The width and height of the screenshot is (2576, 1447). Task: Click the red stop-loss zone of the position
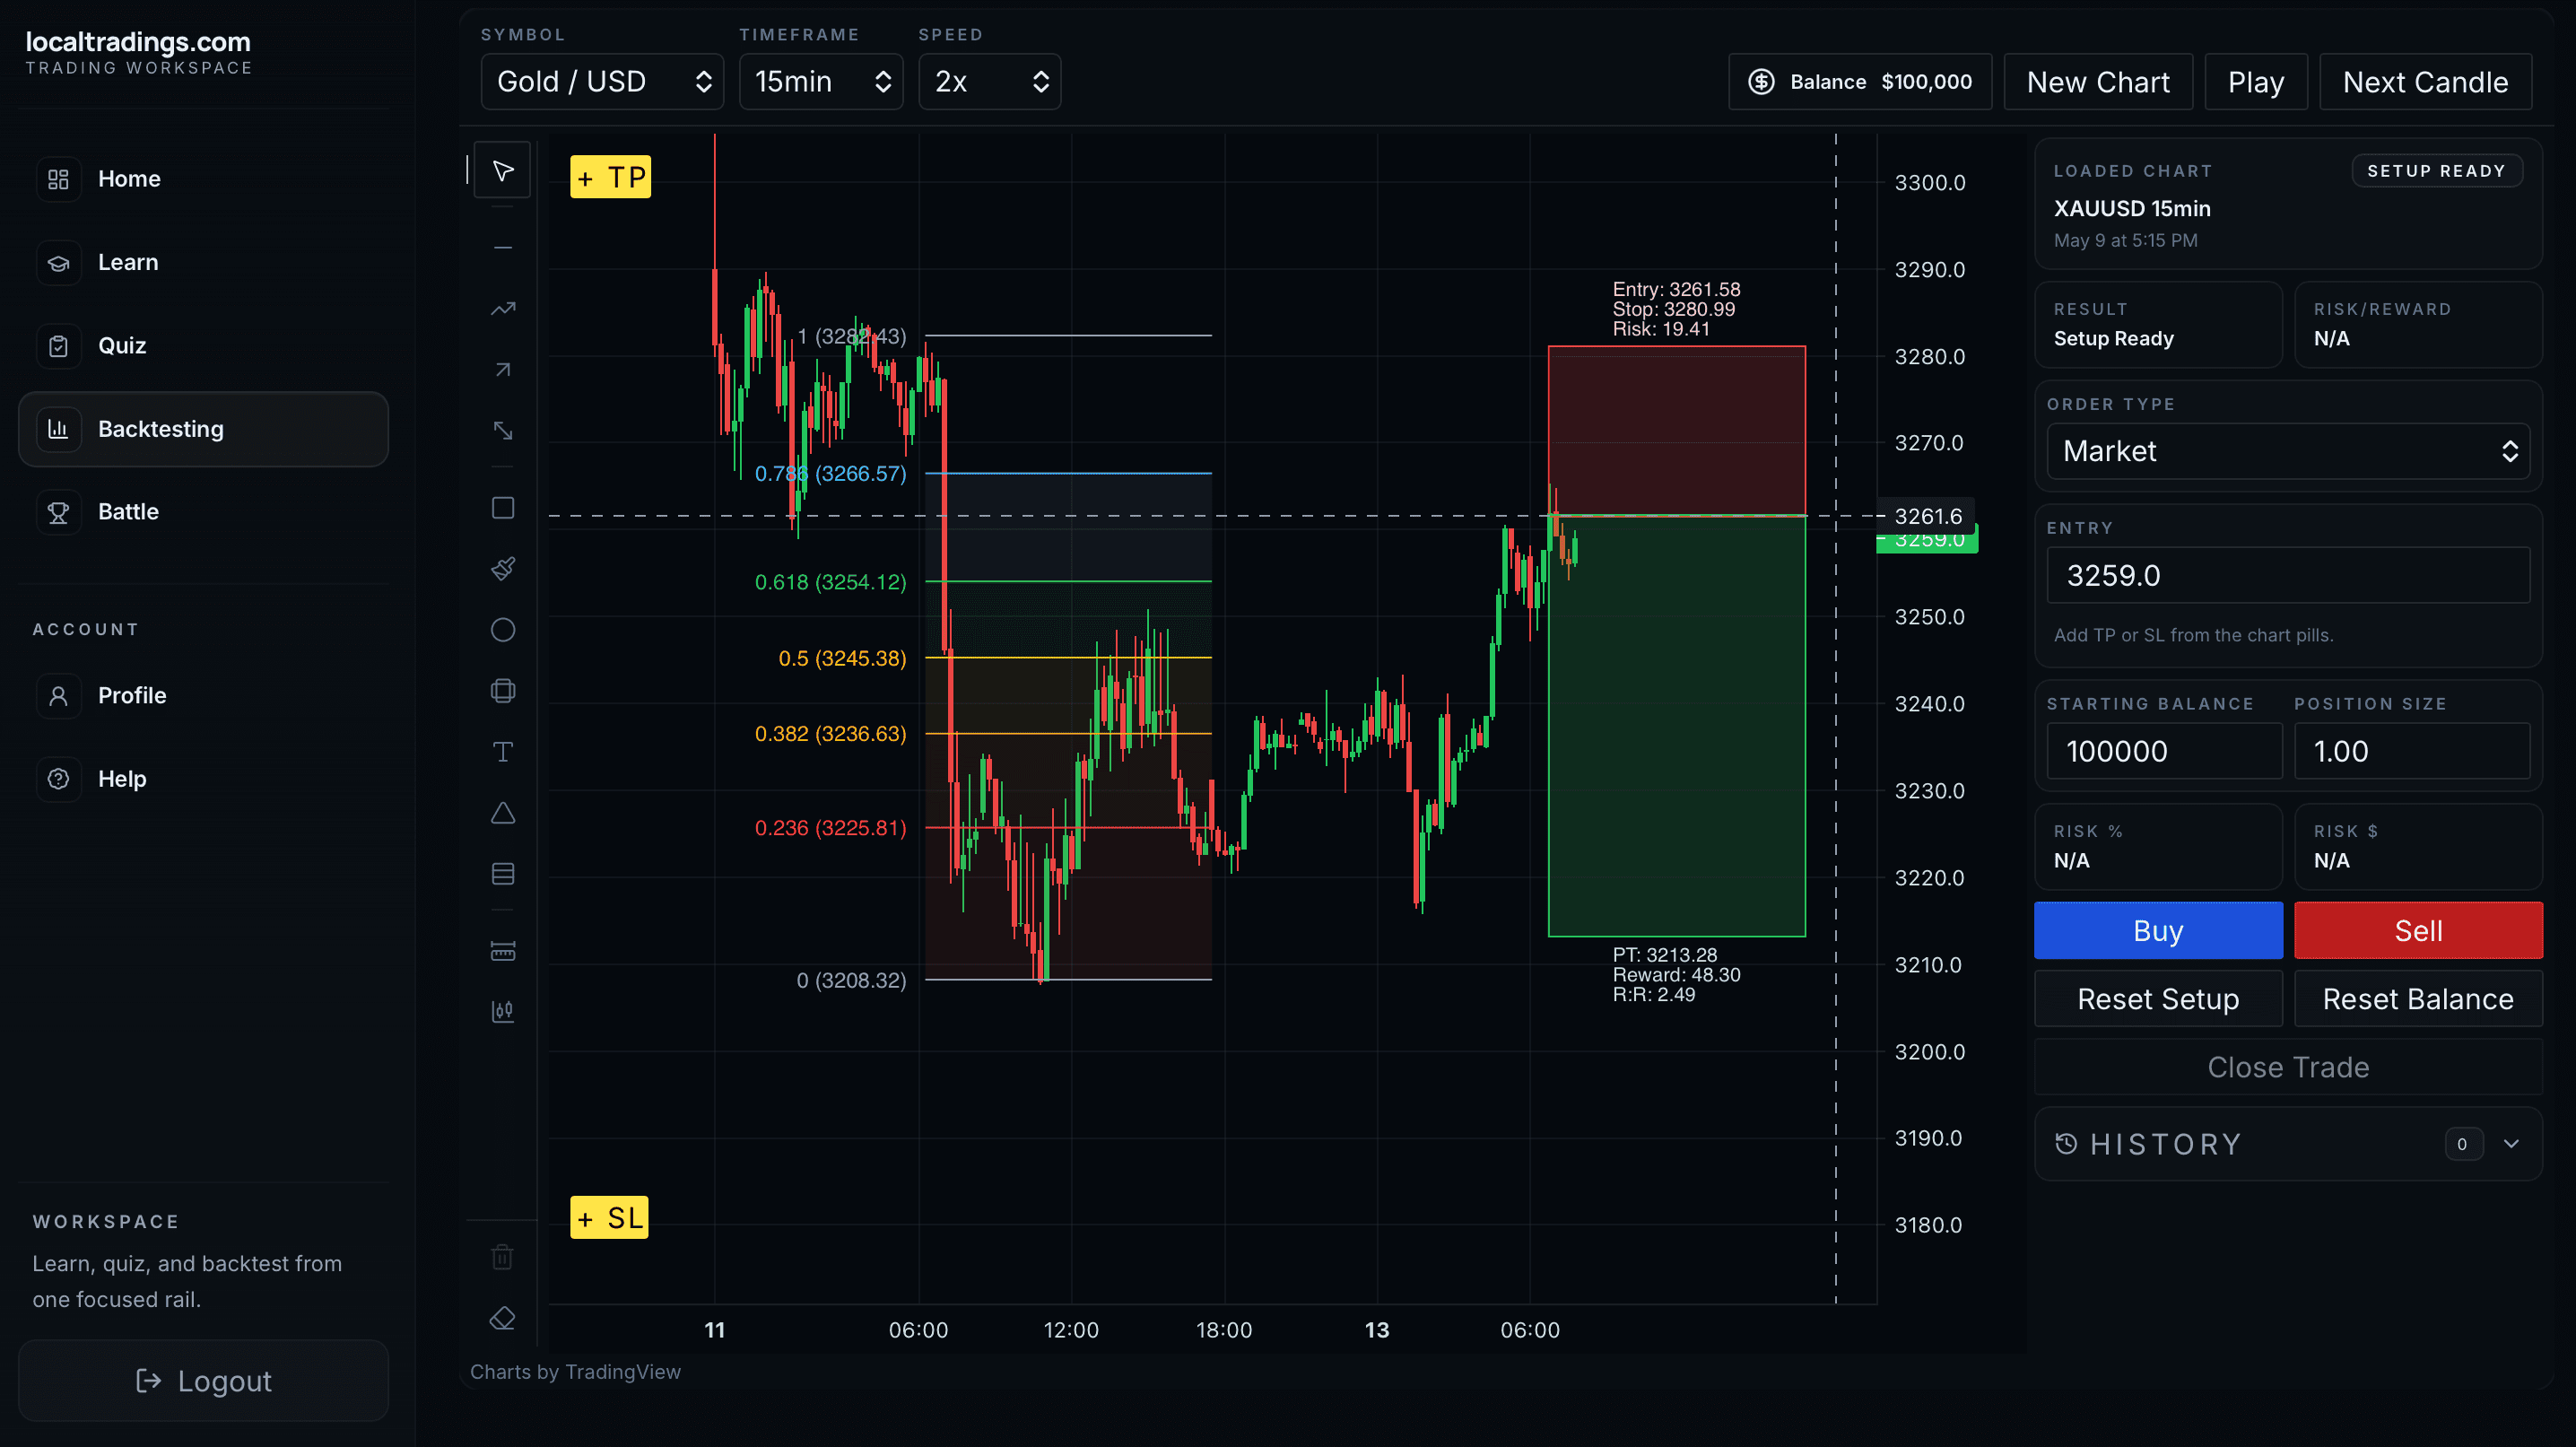[x=1676, y=430]
